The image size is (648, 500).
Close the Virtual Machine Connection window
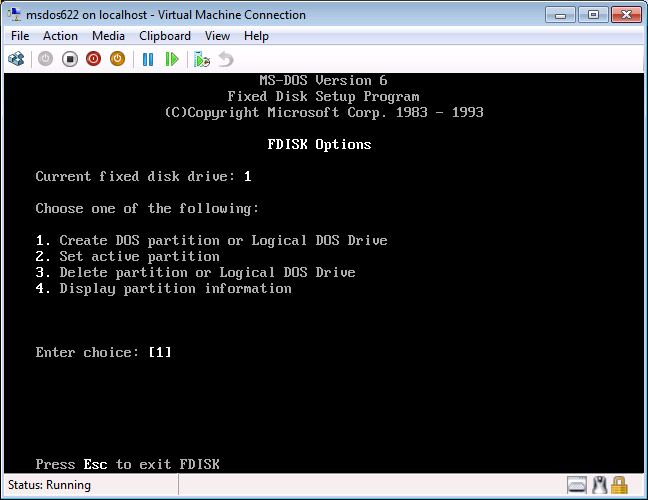(x=626, y=15)
